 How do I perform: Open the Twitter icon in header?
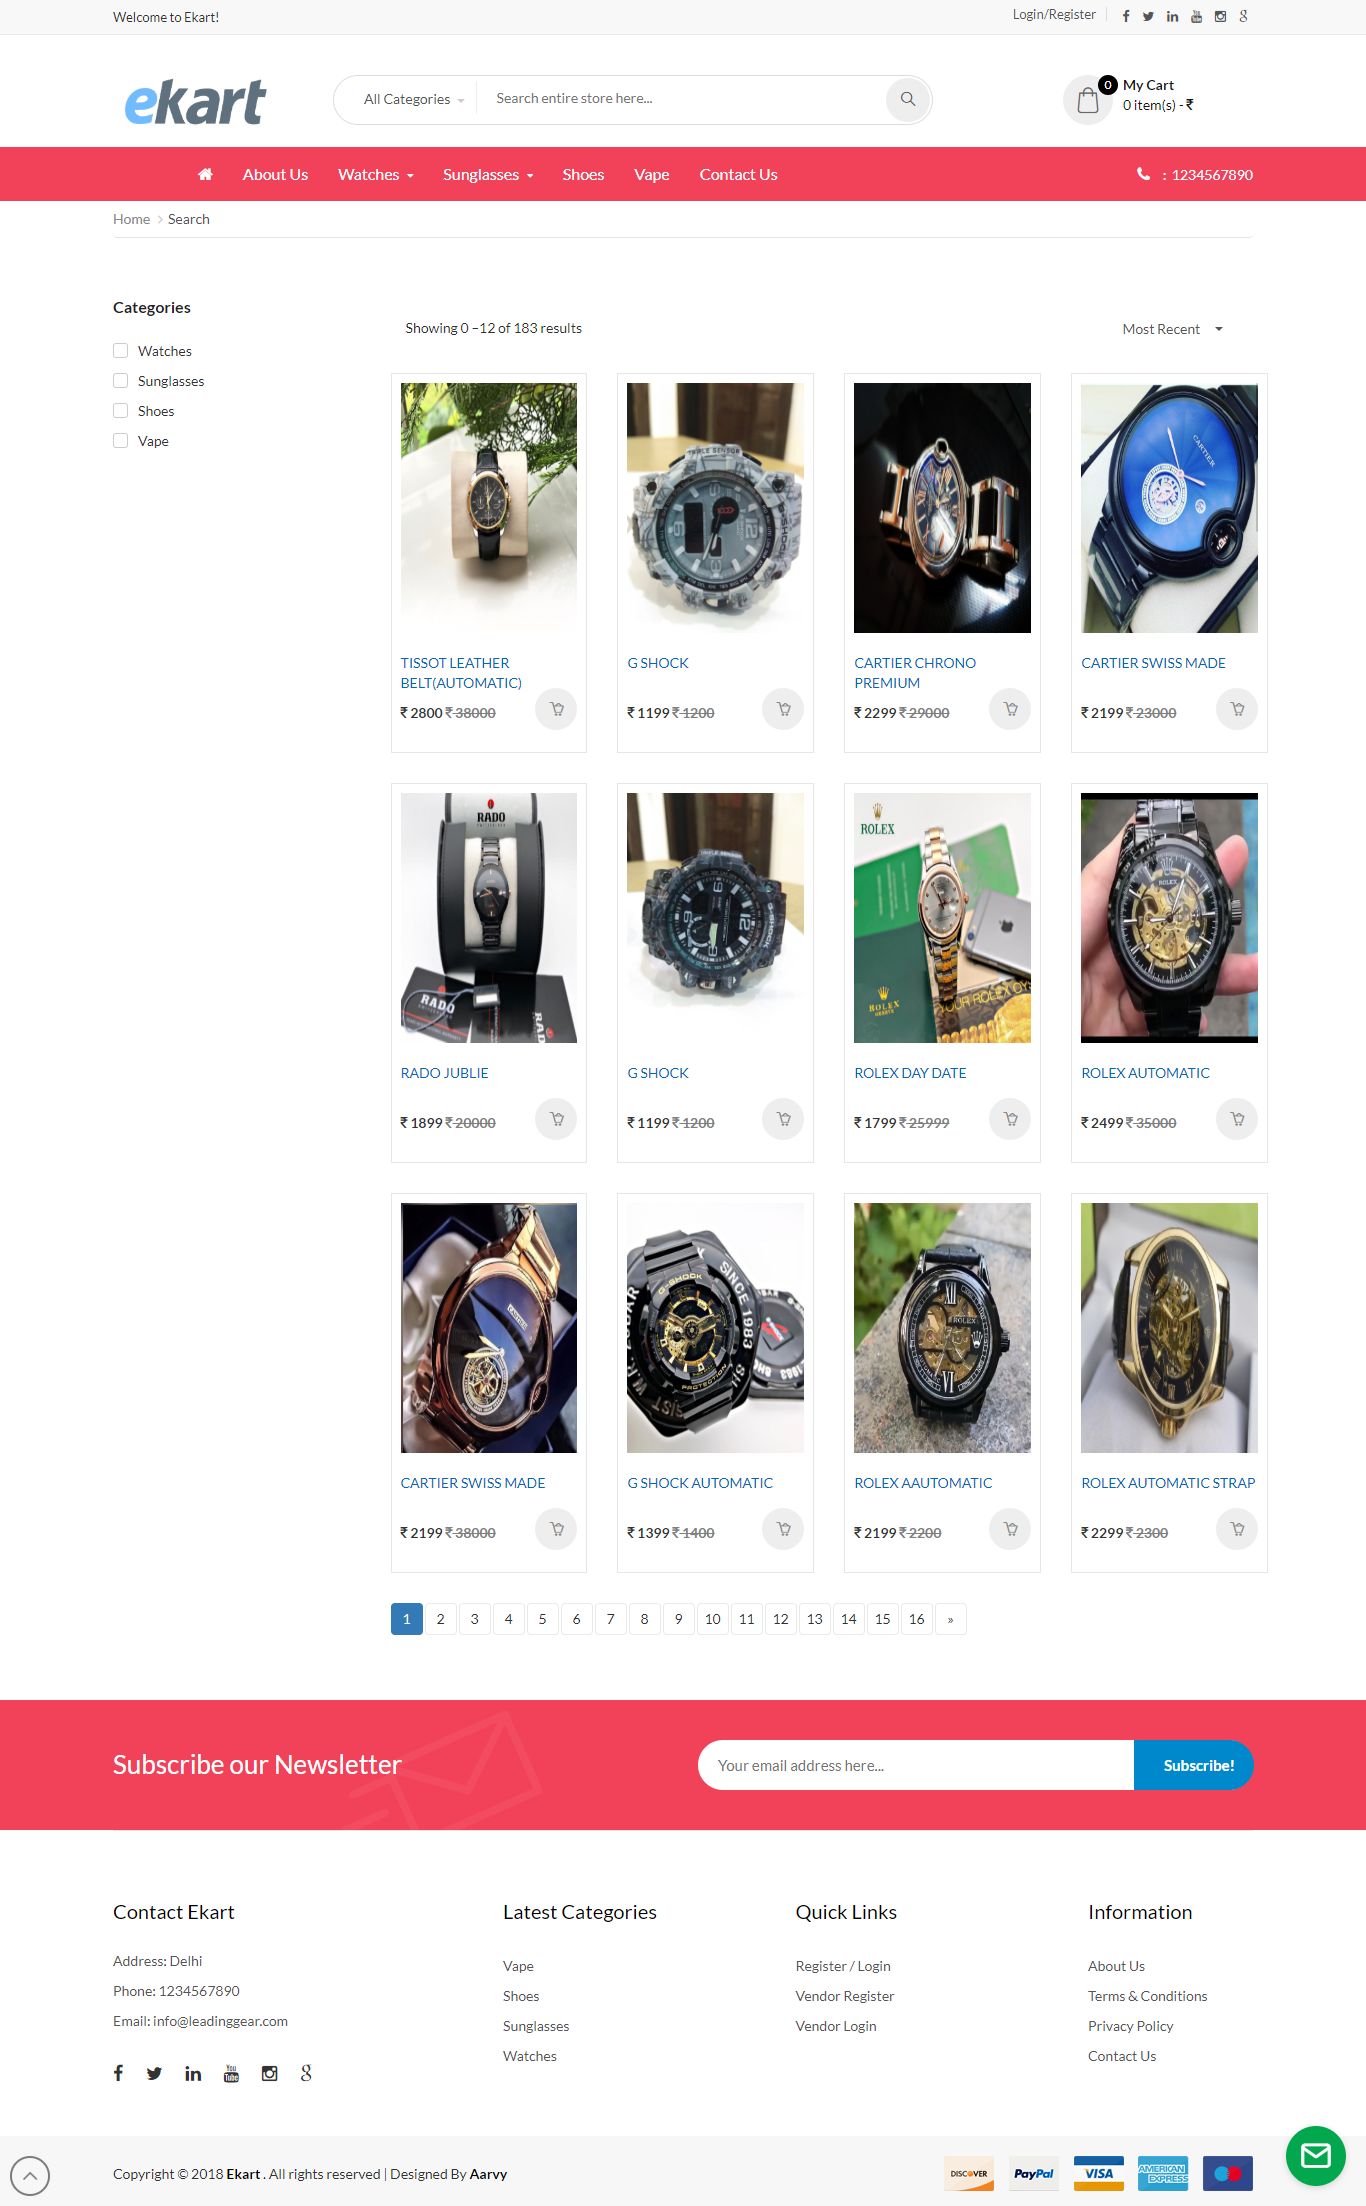pyautogui.click(x=1148, y=16)
